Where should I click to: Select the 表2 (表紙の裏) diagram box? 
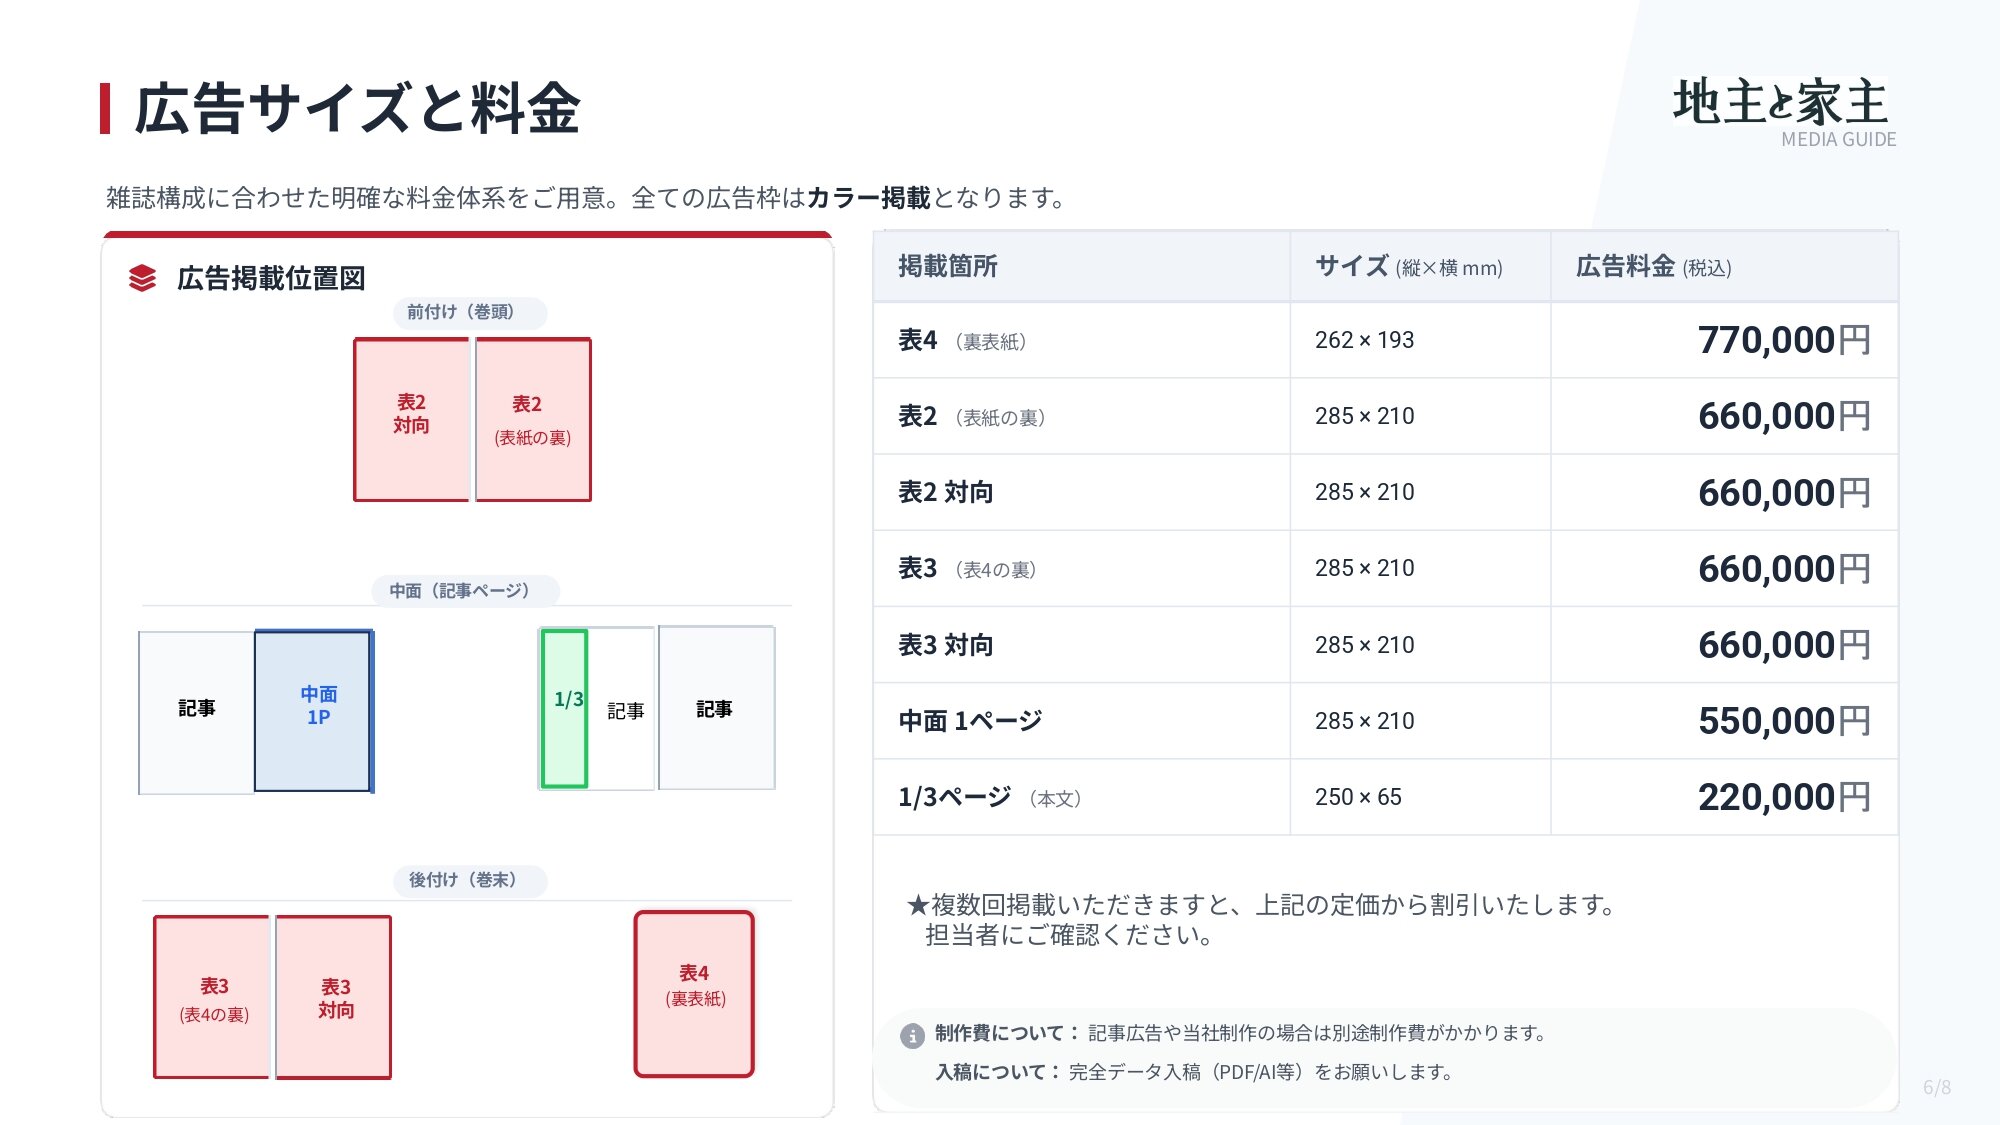pos(533,419)
